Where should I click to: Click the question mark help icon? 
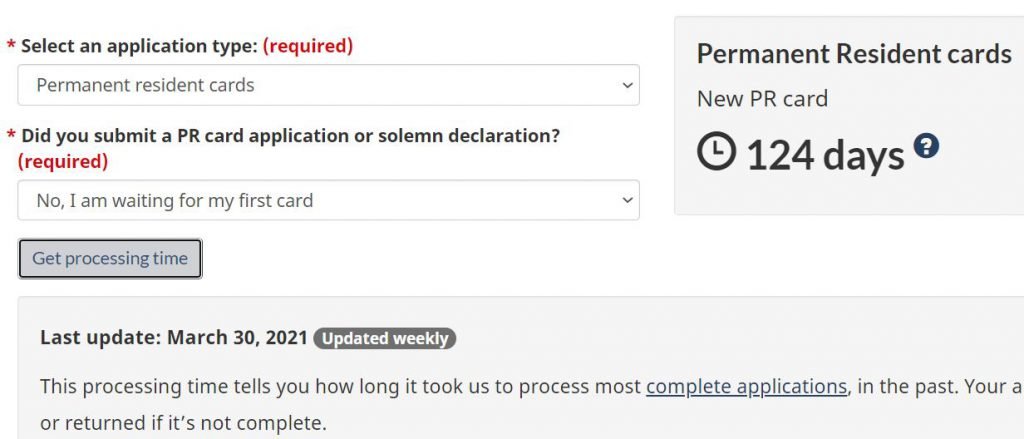(926, 145)
